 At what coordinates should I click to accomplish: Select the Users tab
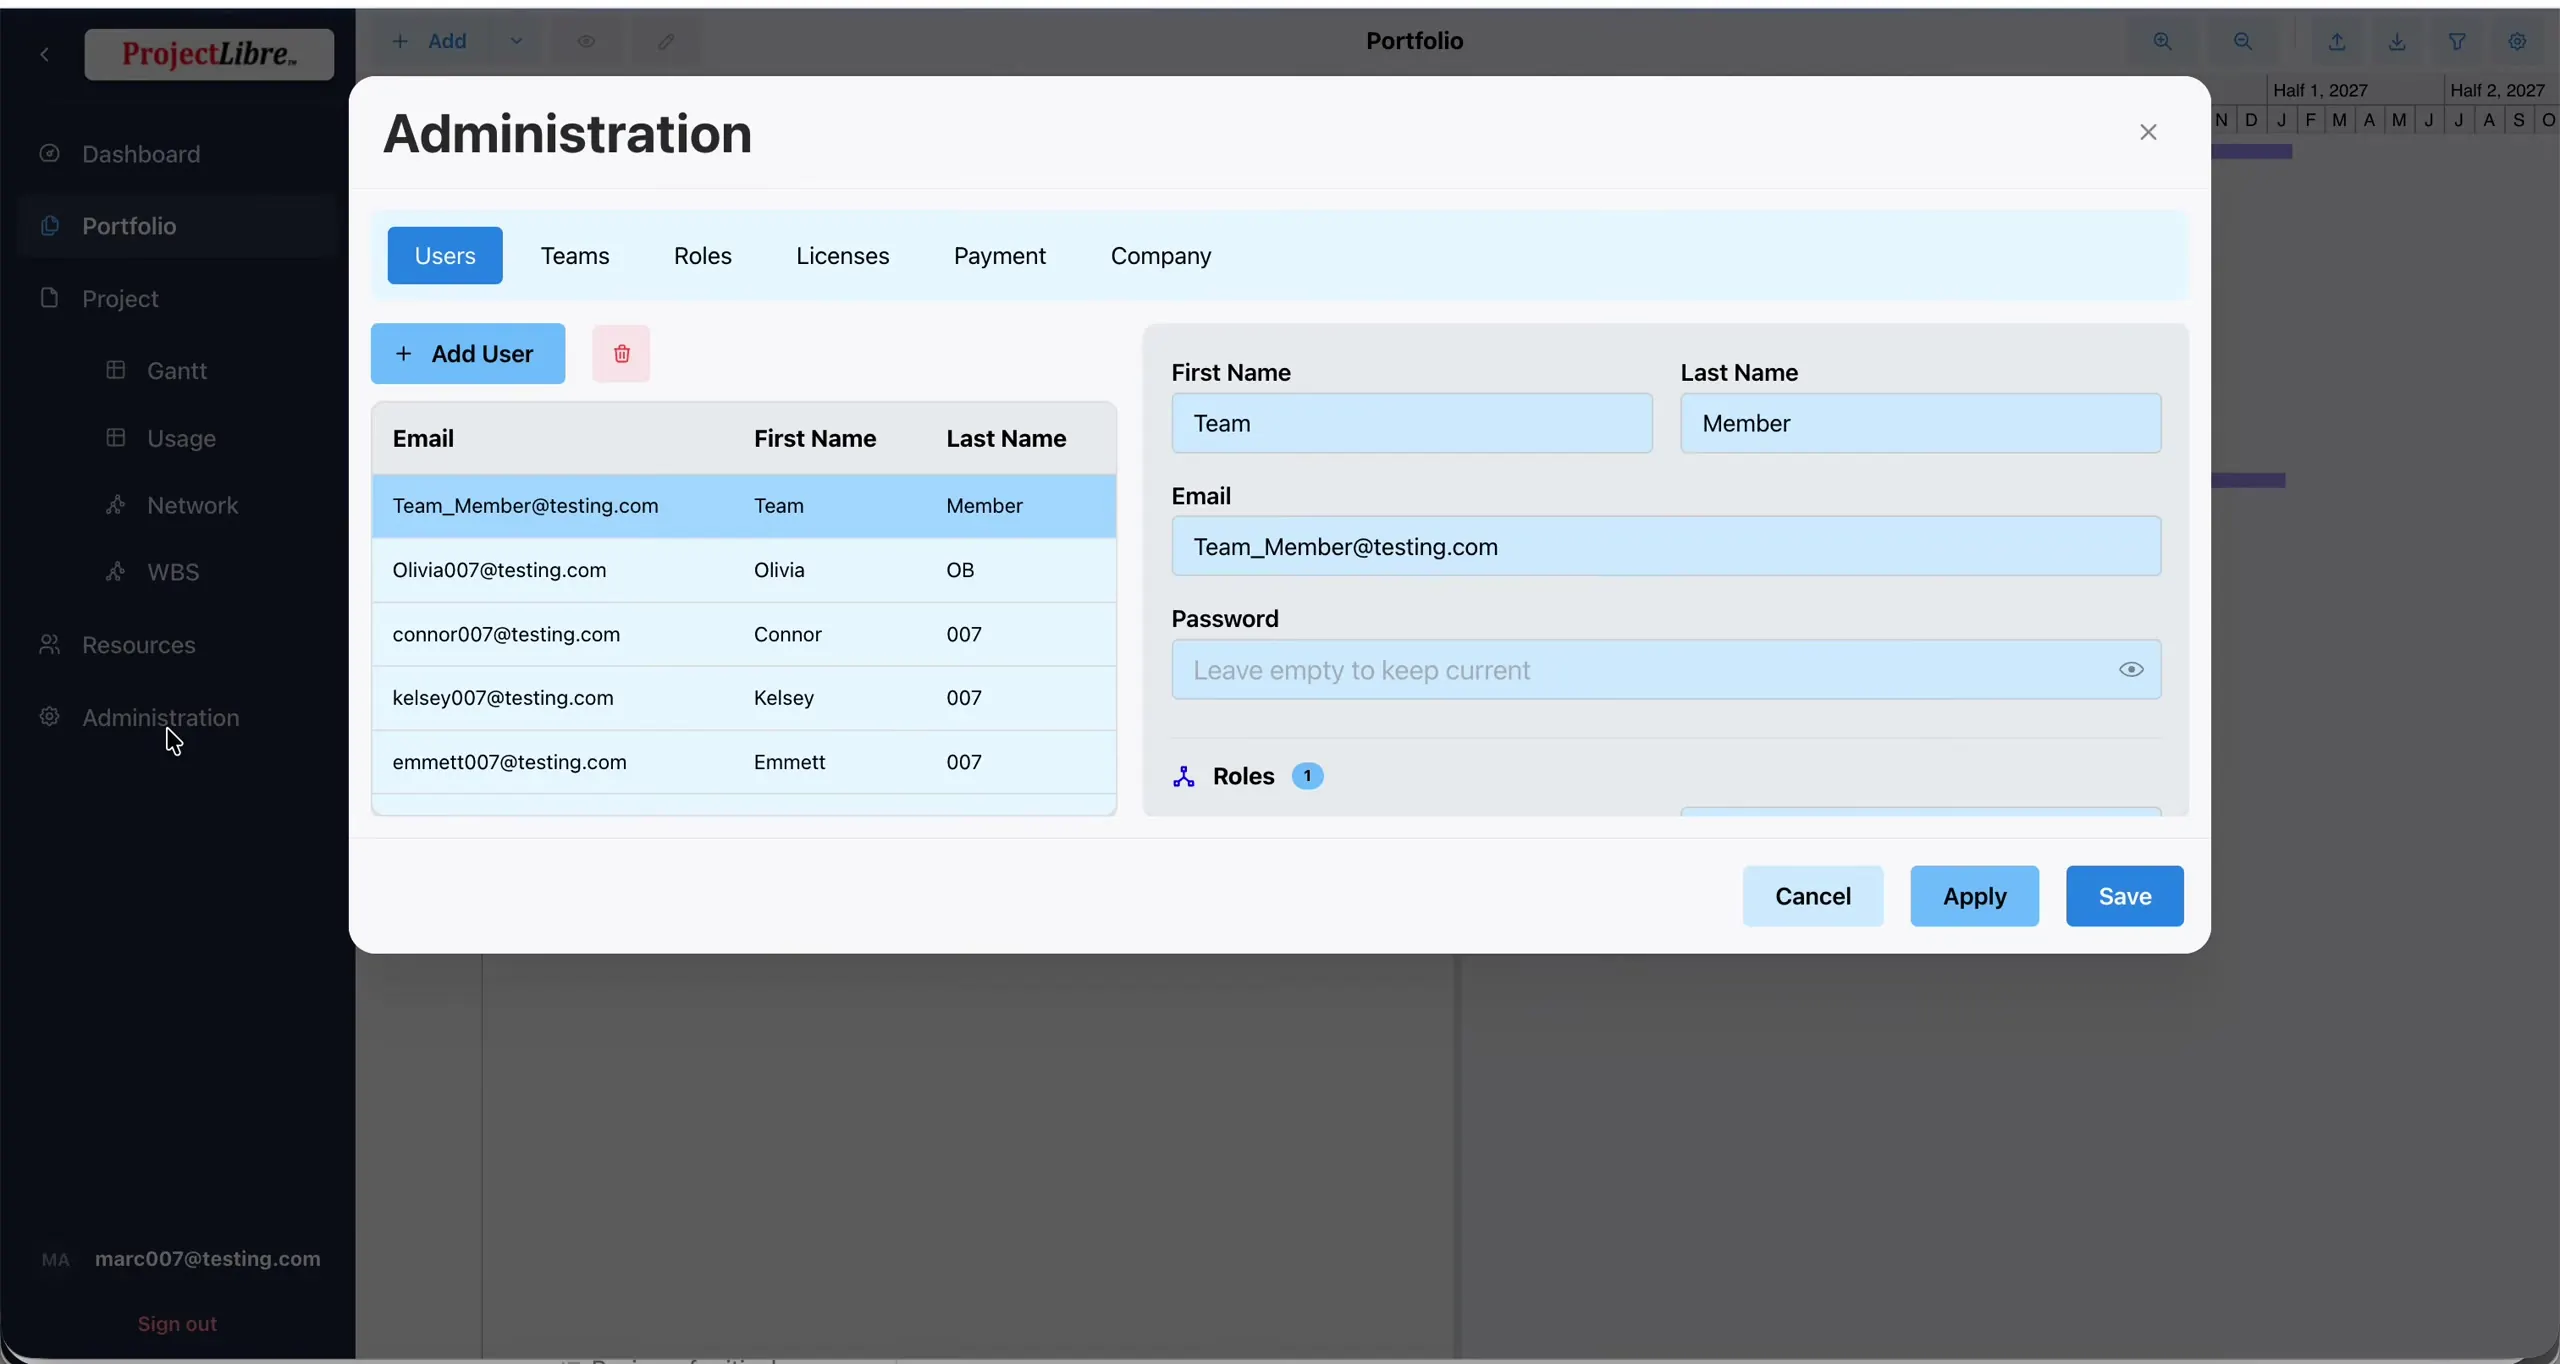pos(445,256)
